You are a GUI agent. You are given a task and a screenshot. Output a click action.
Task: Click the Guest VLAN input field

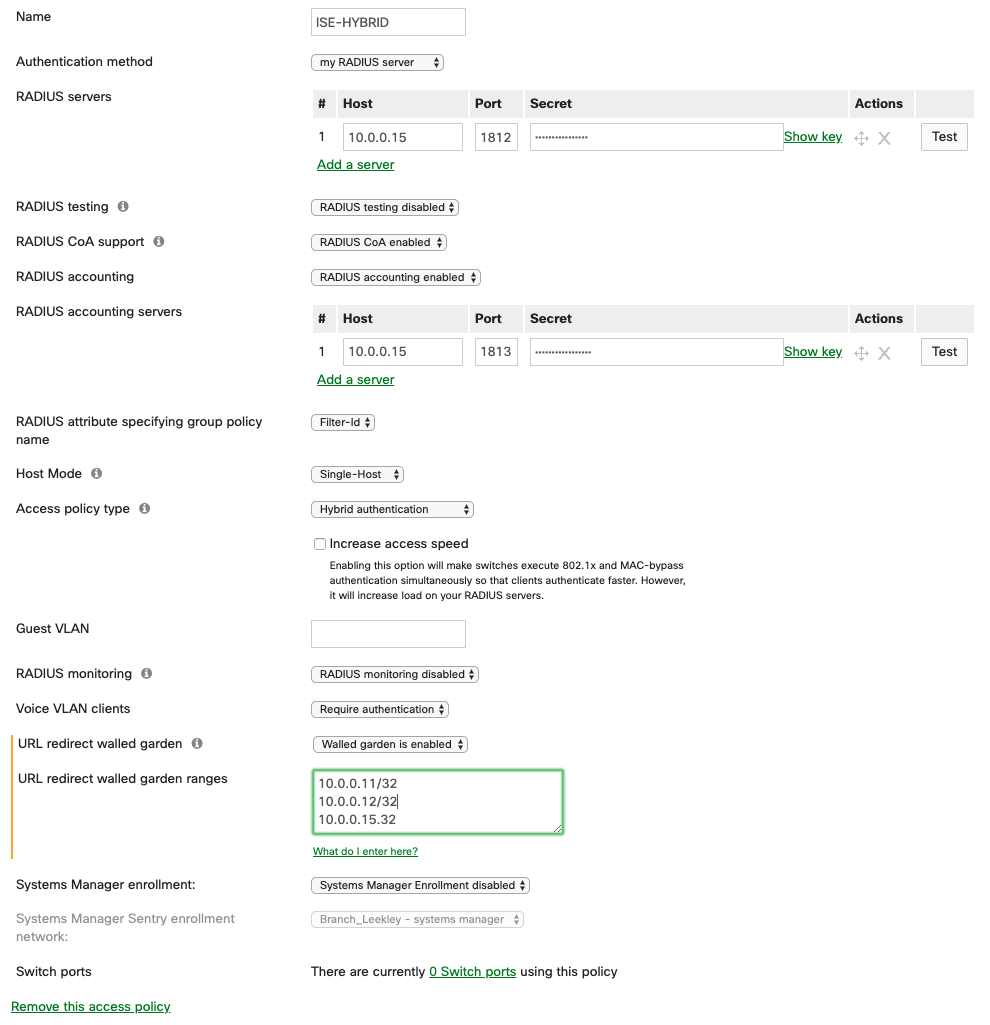tap(388, 634)
